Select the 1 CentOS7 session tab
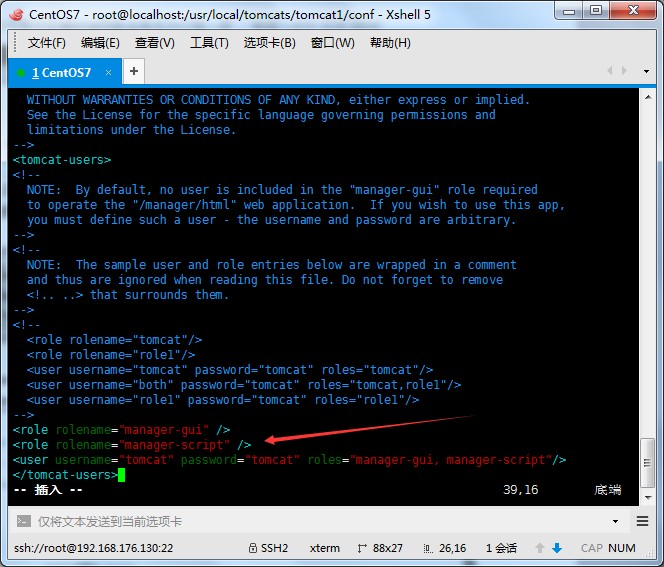The image size is (664, 567). [x=61, y=73]
